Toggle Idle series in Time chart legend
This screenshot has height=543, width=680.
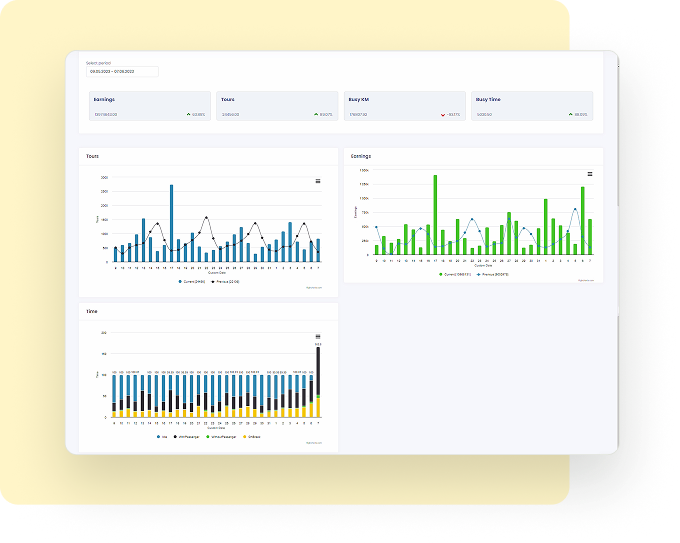pyautogui.click(x=162, y=437)
